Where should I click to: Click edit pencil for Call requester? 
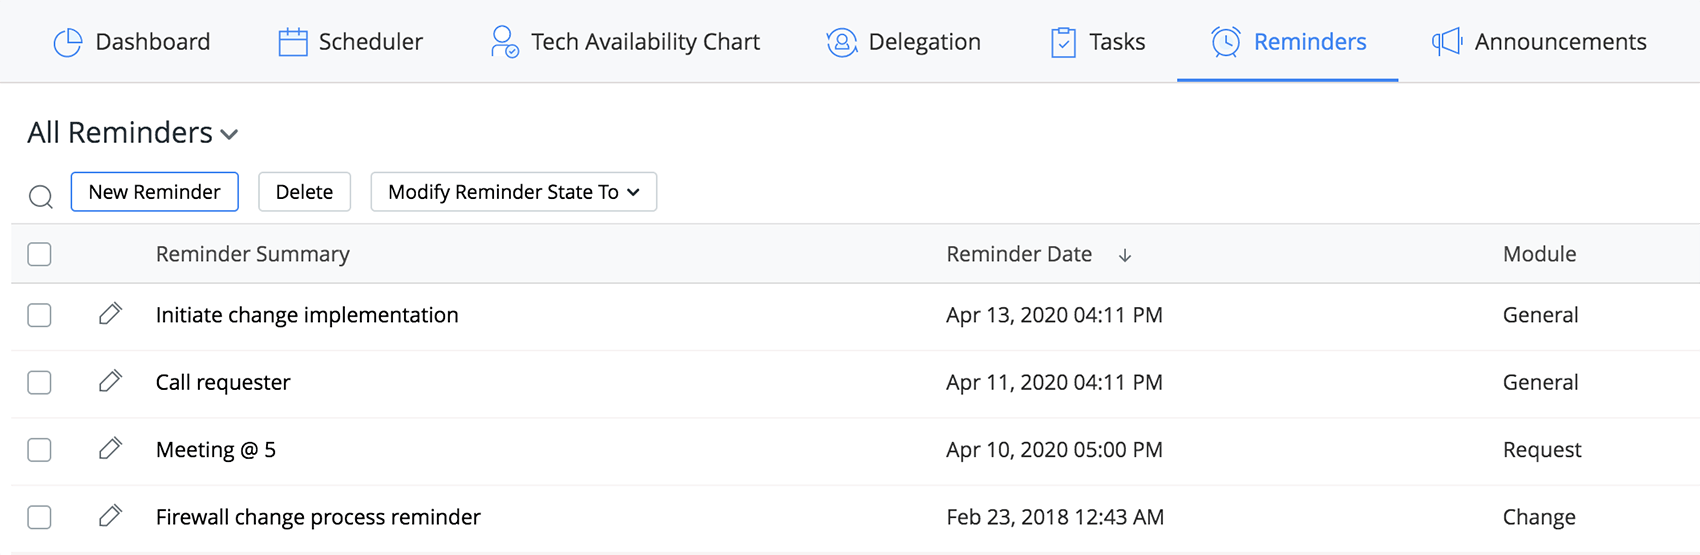pyautogui.click(x=110, y=381)
